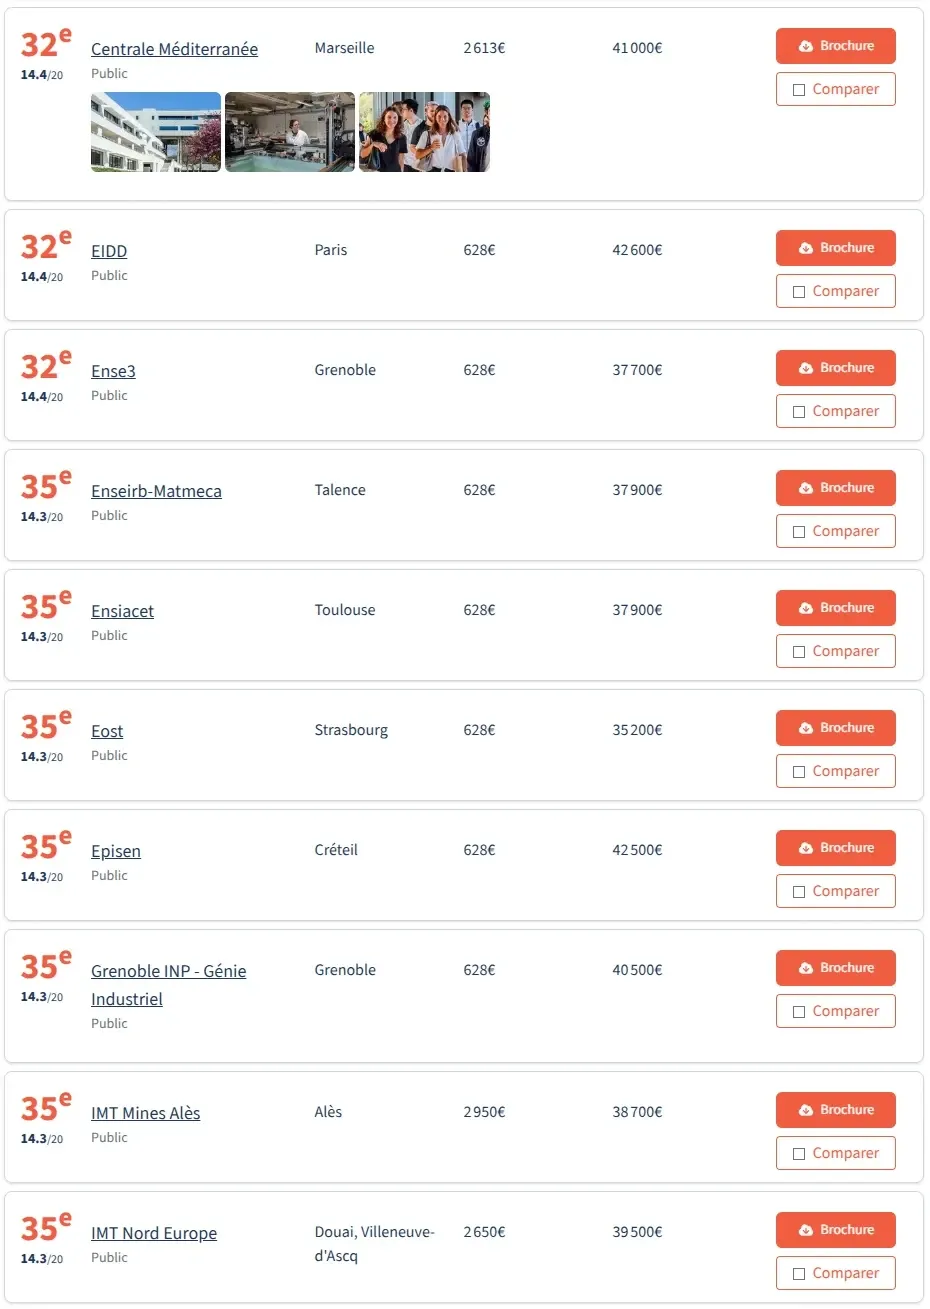930x1309 pixels.
Task: Click the download icon in Eost's Brochure button
Action: tap(805, 728)
